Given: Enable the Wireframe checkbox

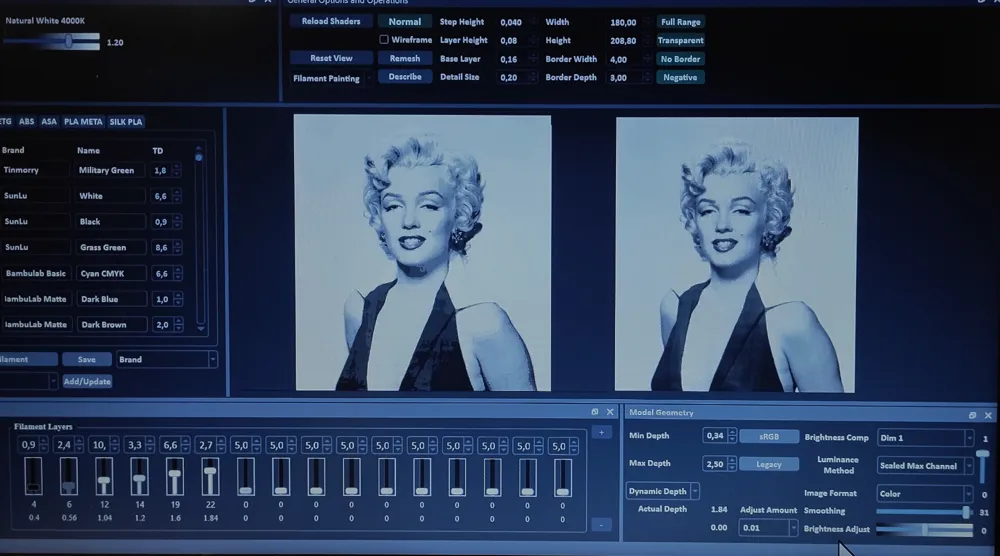Looking at the screenshot, I should pyautogui.click(x=384, y=40).
